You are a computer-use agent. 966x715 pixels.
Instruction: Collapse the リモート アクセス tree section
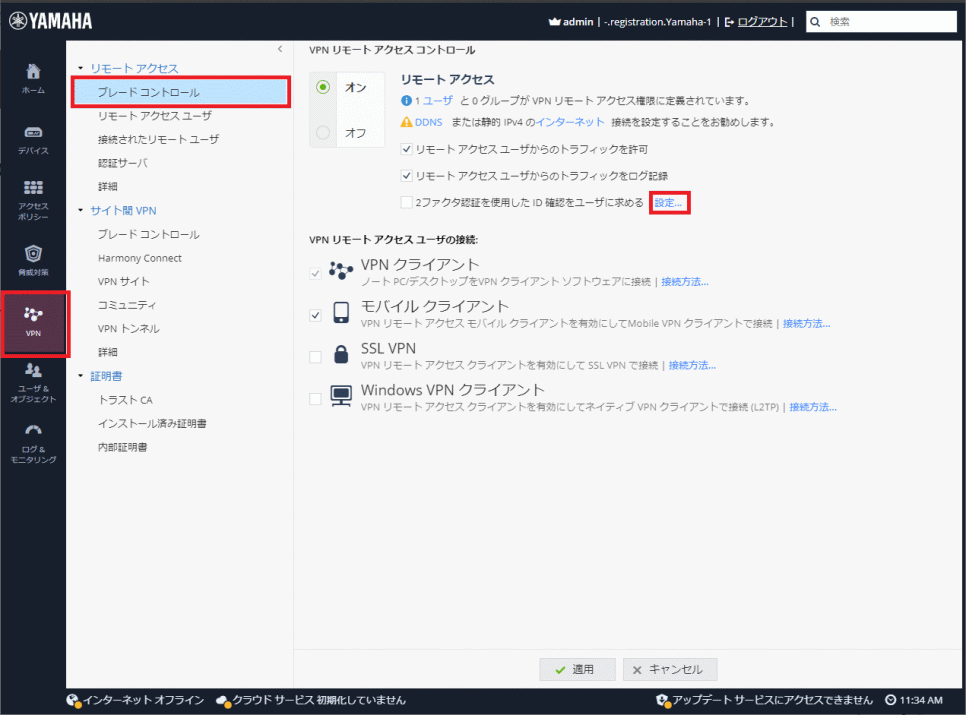pos(81,68)
